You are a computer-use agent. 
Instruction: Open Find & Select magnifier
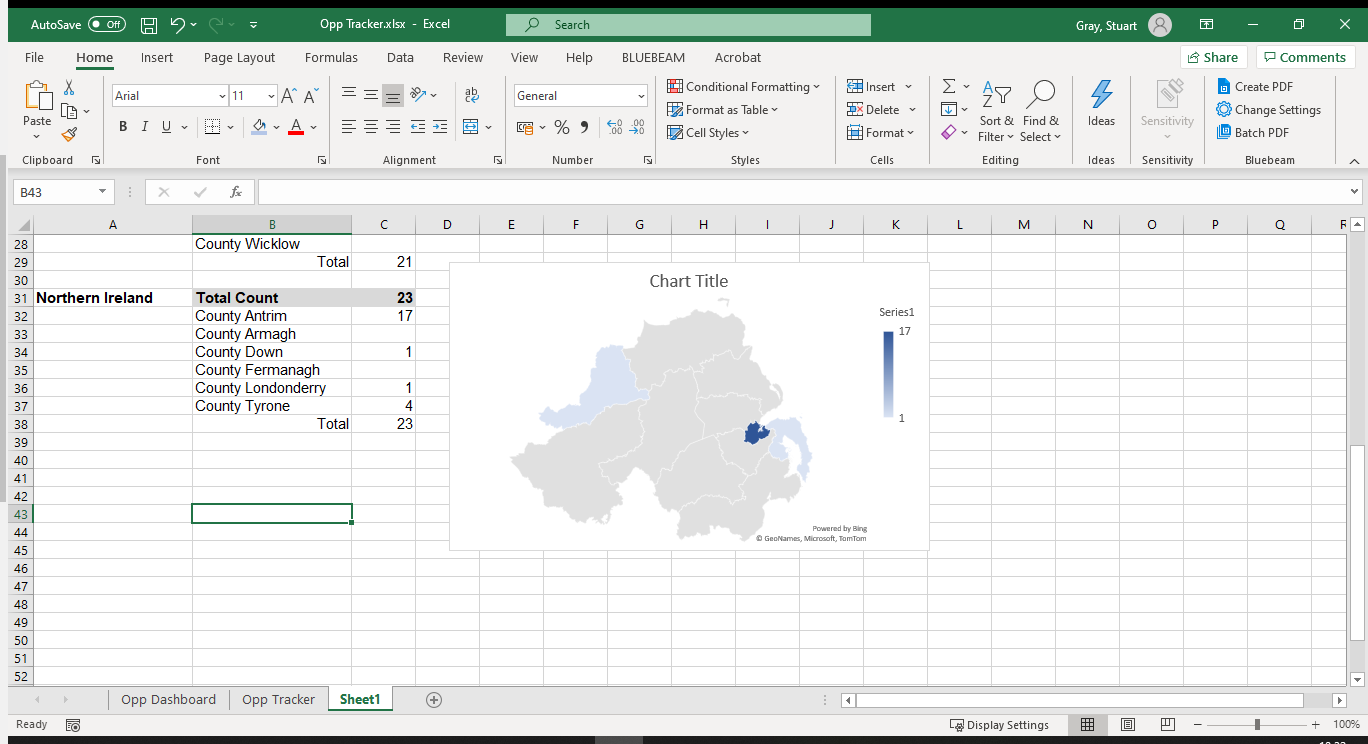pos(1040,112)
